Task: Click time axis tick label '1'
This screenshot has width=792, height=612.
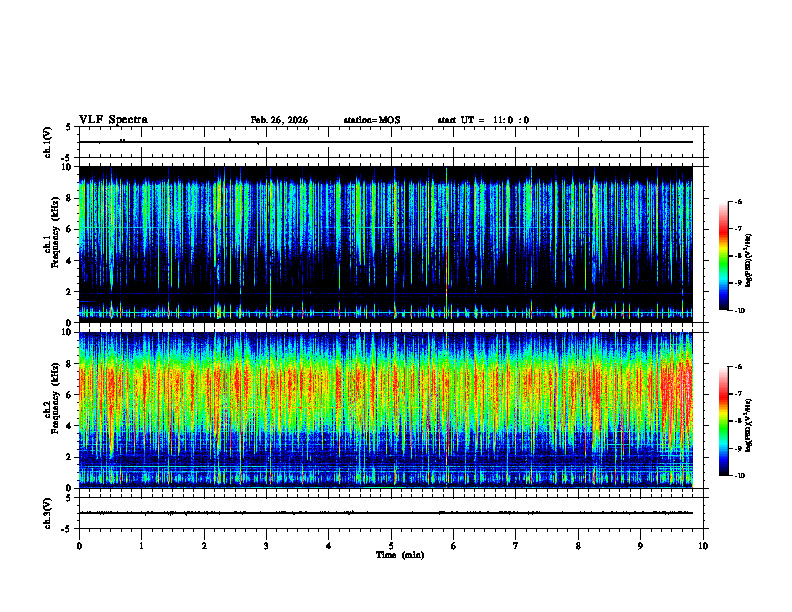Action: (x=142, y=546)
